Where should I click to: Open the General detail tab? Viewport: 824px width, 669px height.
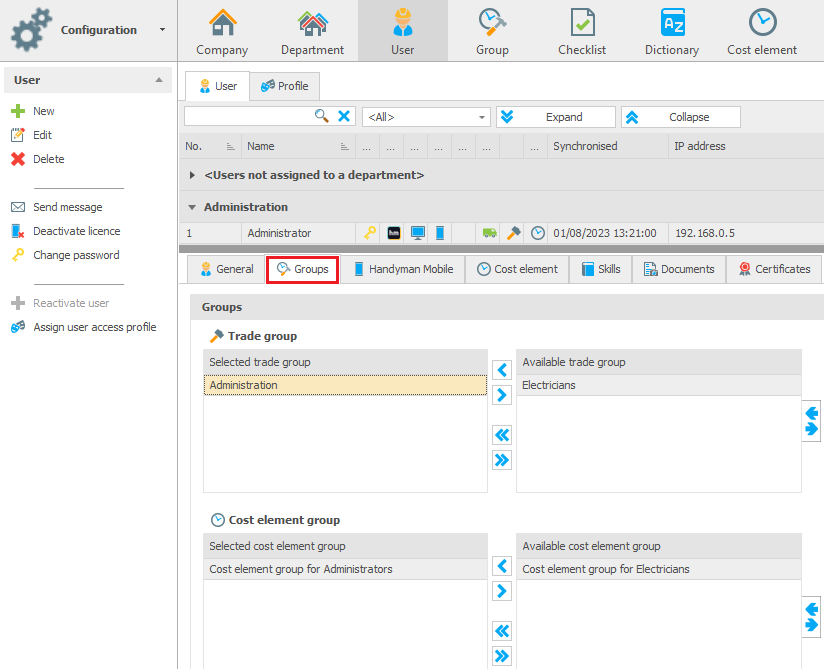[226, 269]
